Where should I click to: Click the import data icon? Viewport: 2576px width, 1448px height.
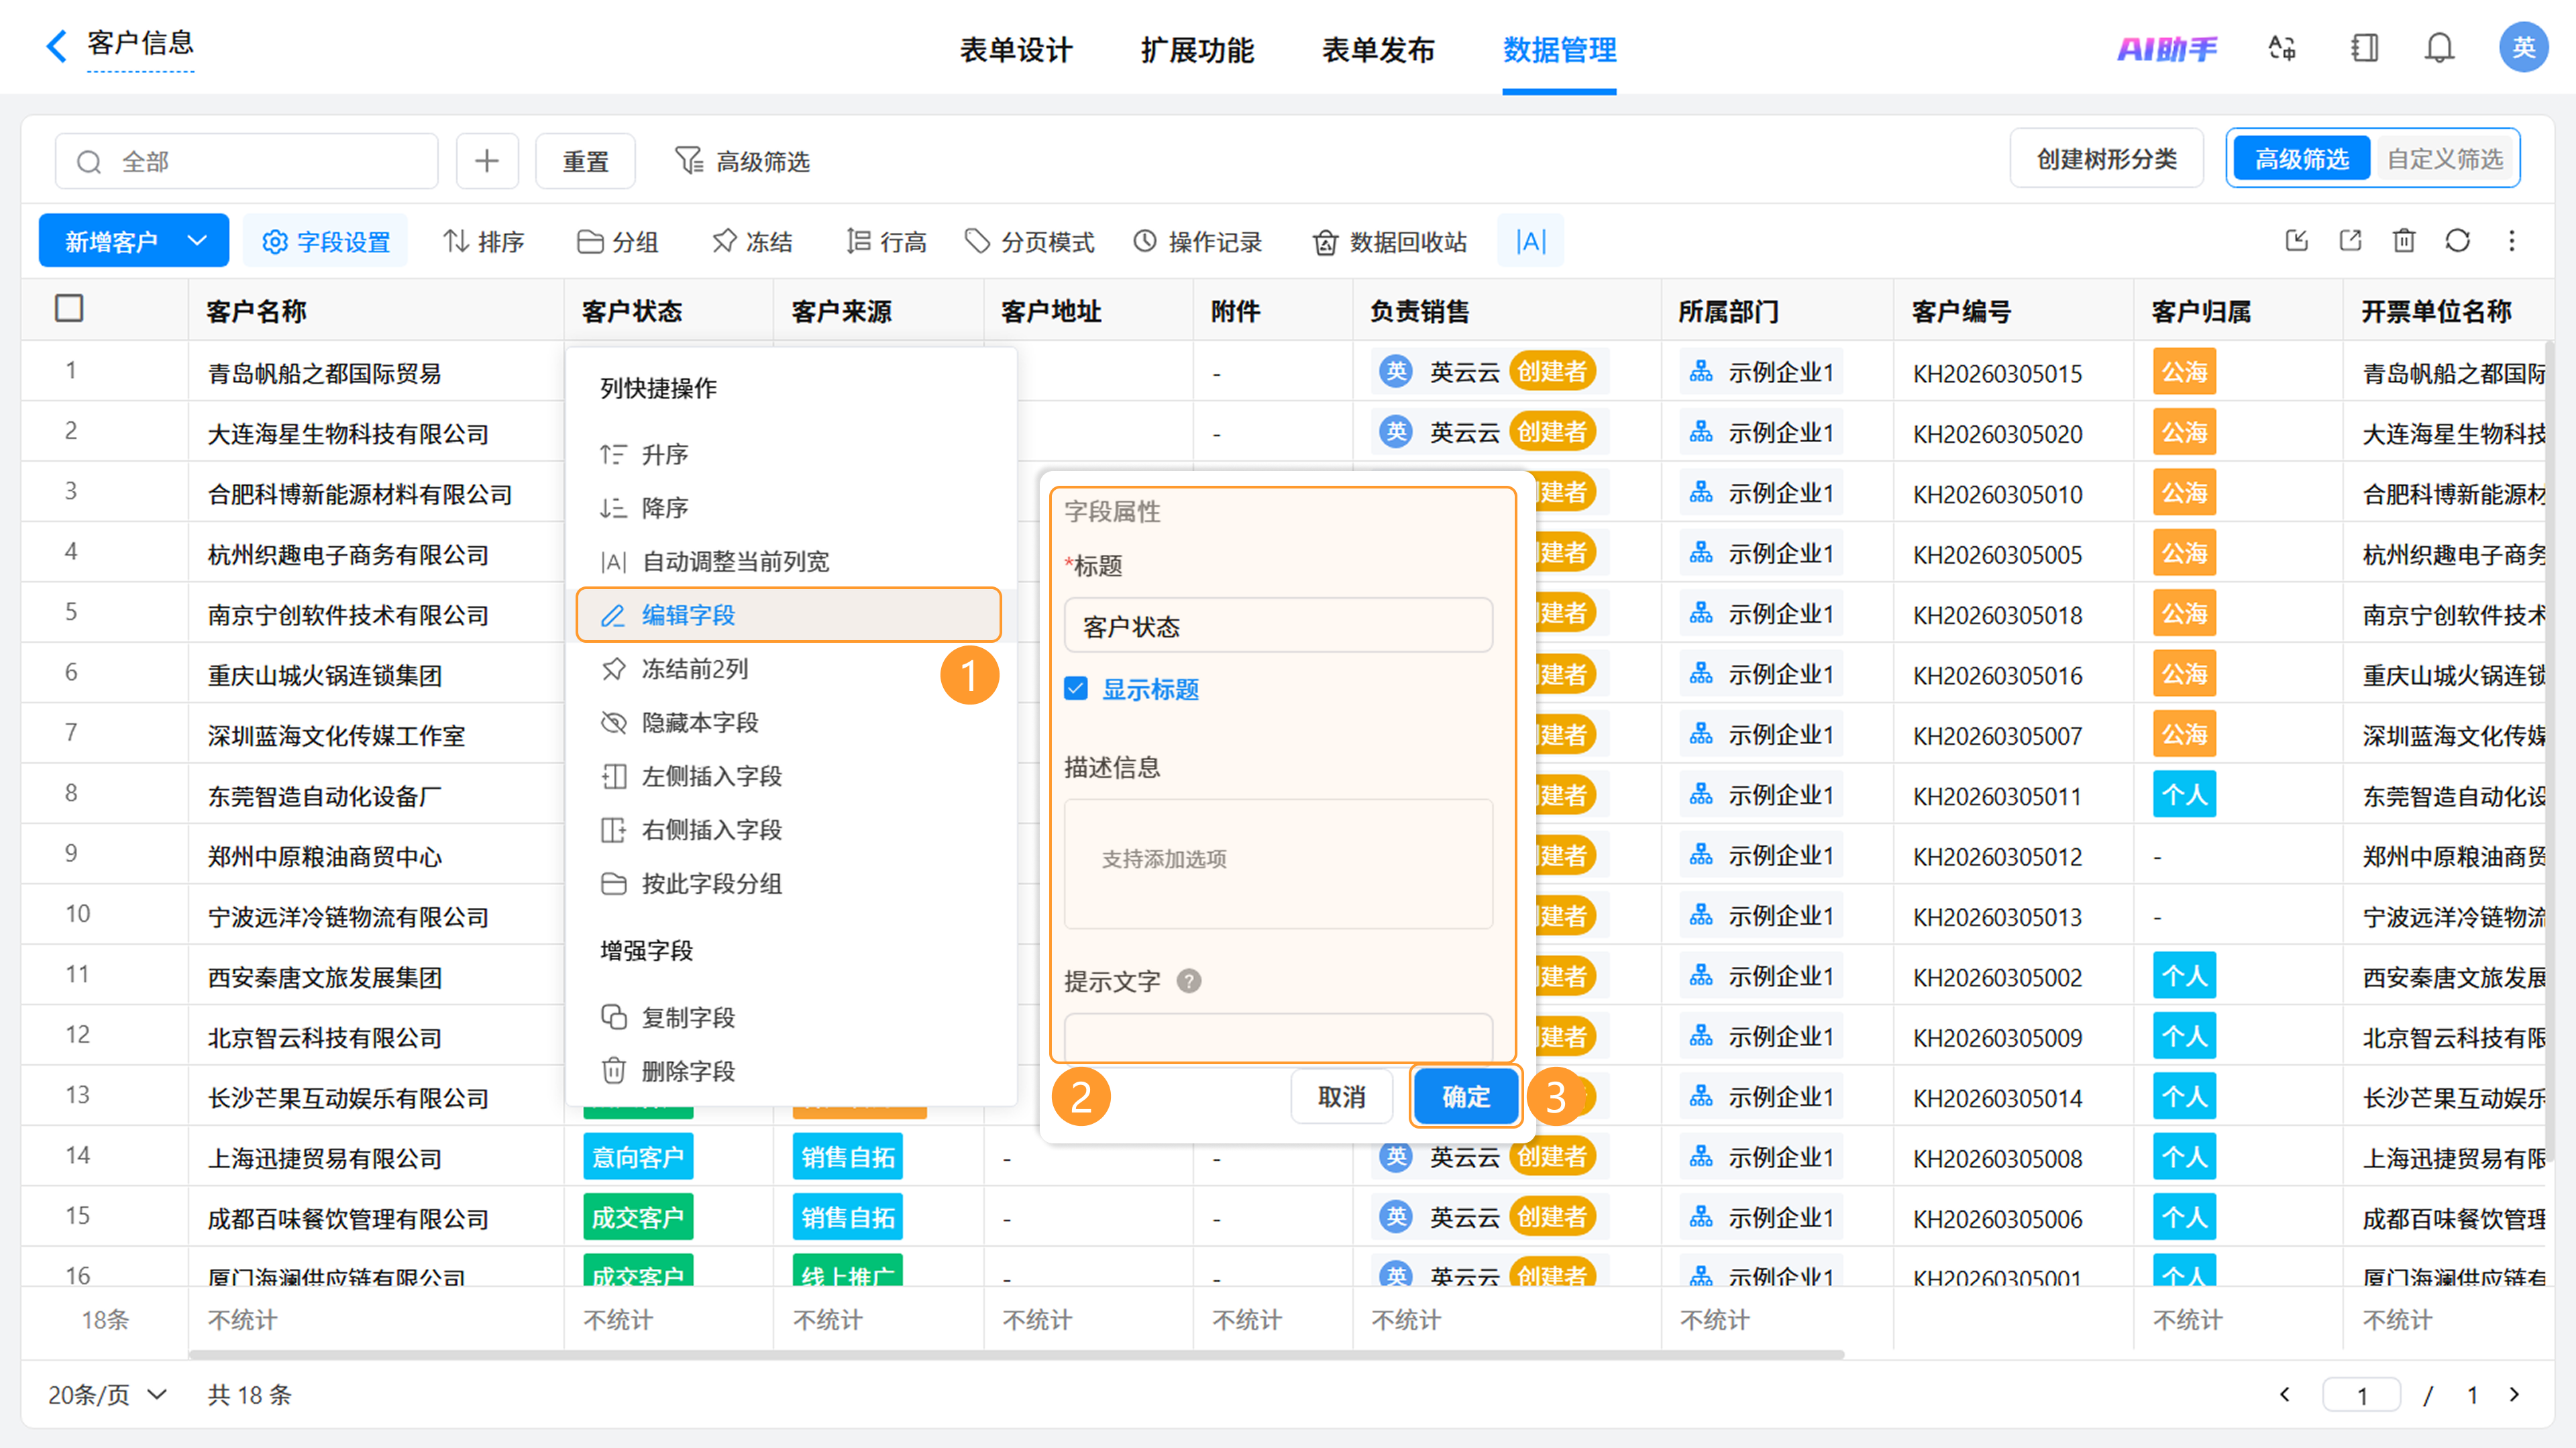coord(2297,240)
